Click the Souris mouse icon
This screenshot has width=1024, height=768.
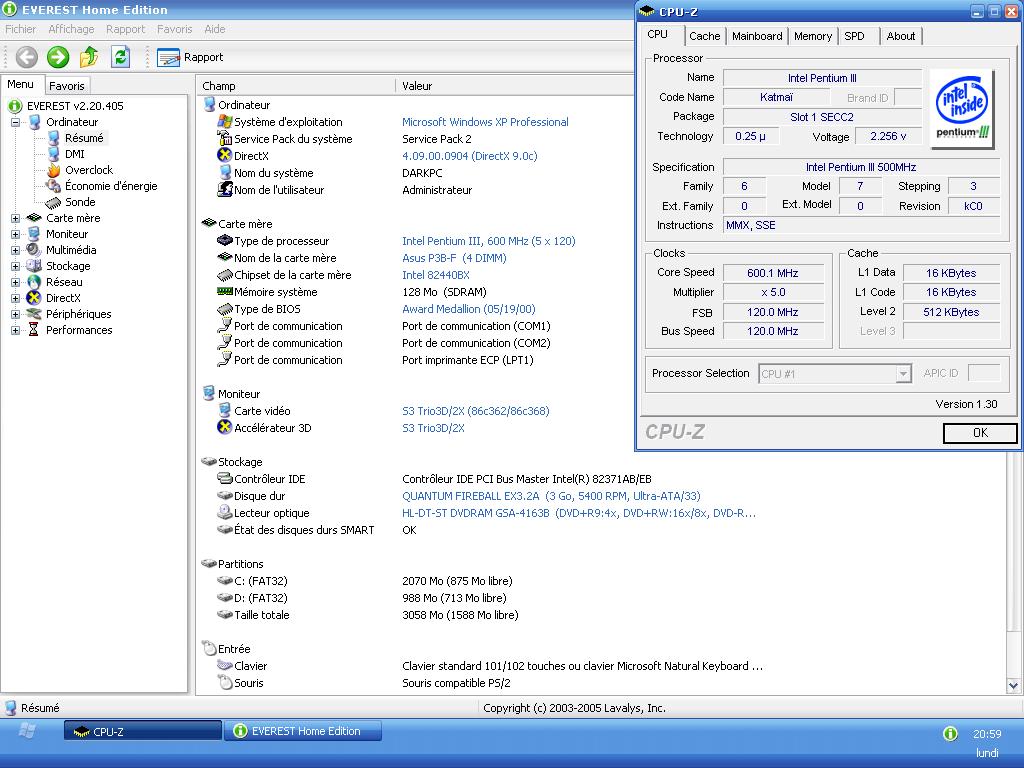click(x=225, y=682)
